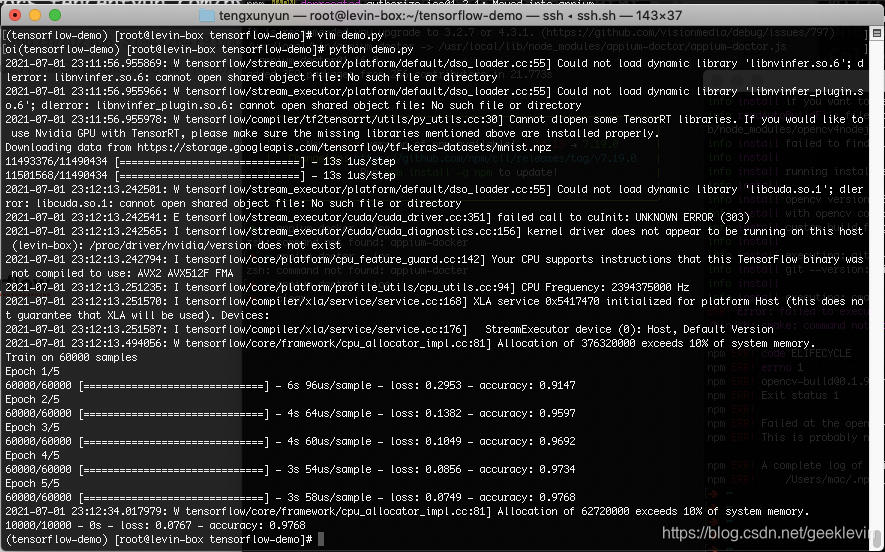
Task: Click 'libcuda.so.1' library name in warning
Action: tap(785, 190)
